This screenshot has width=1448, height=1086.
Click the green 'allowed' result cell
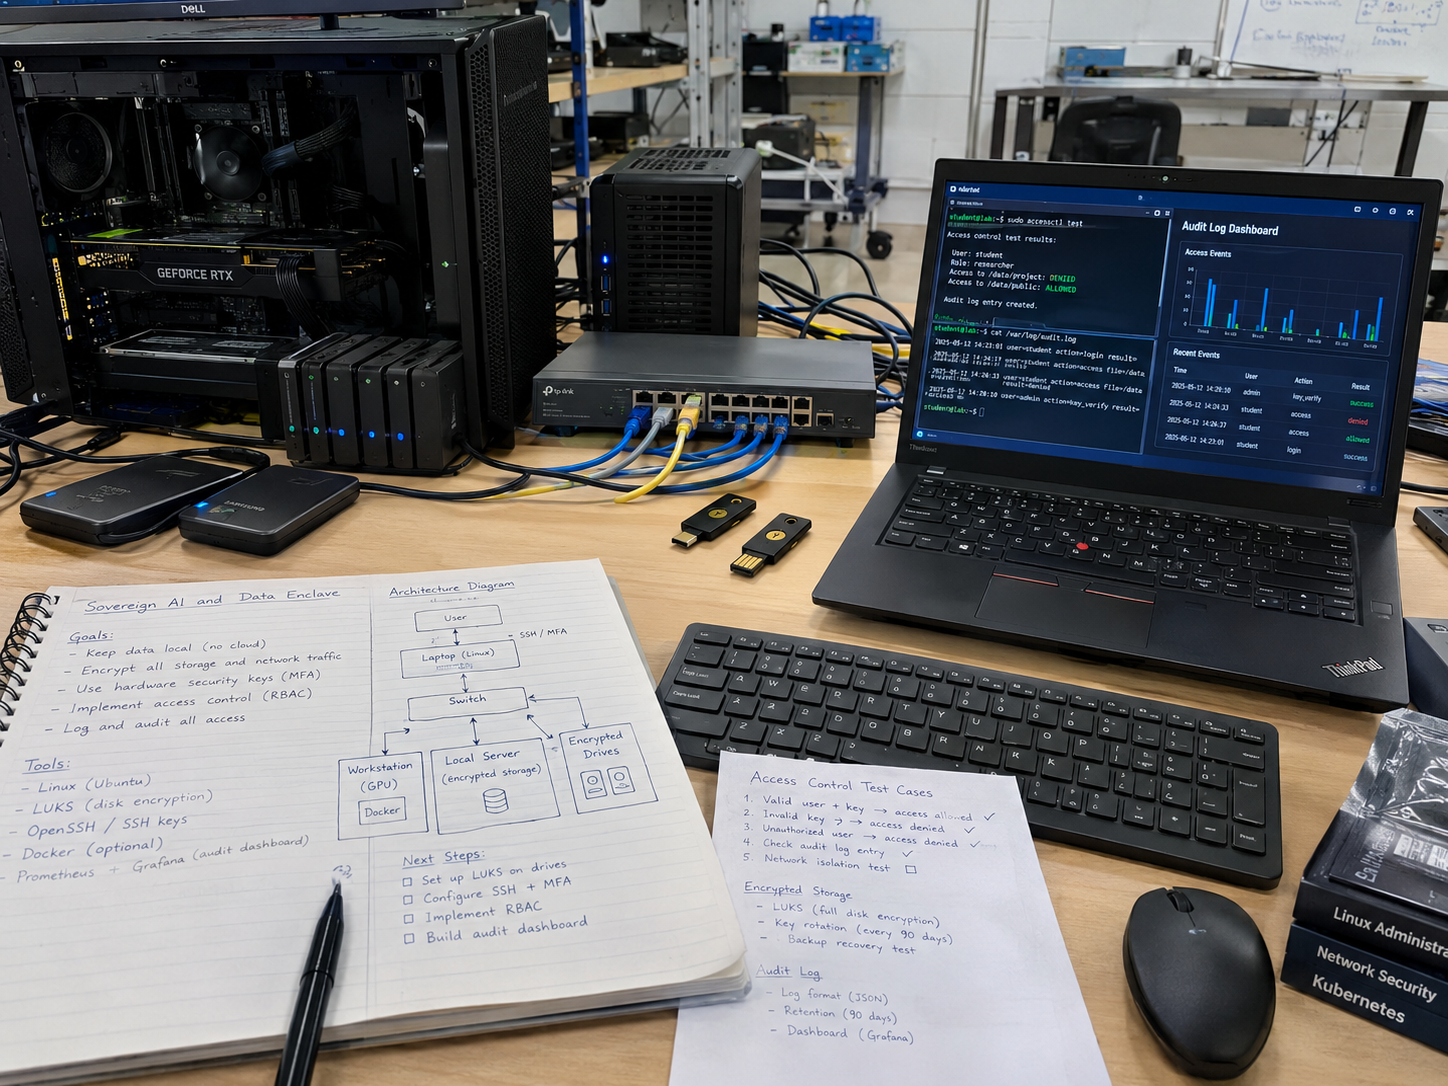(x=1358, y=439)
